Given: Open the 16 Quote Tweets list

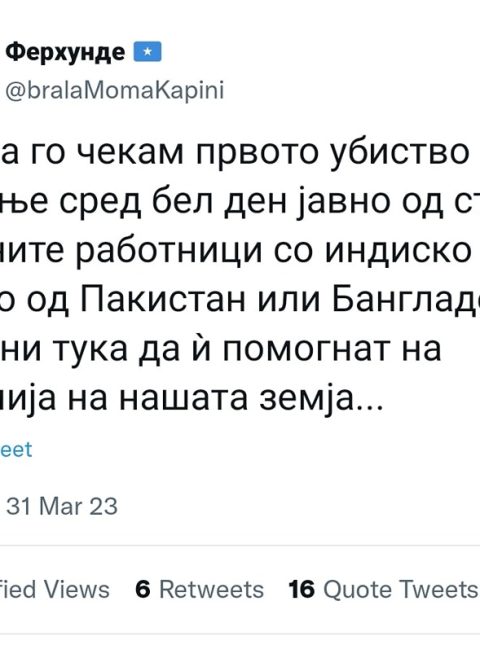Looking at the screenshot, I should pyautogui.click(x=383, y=589).
